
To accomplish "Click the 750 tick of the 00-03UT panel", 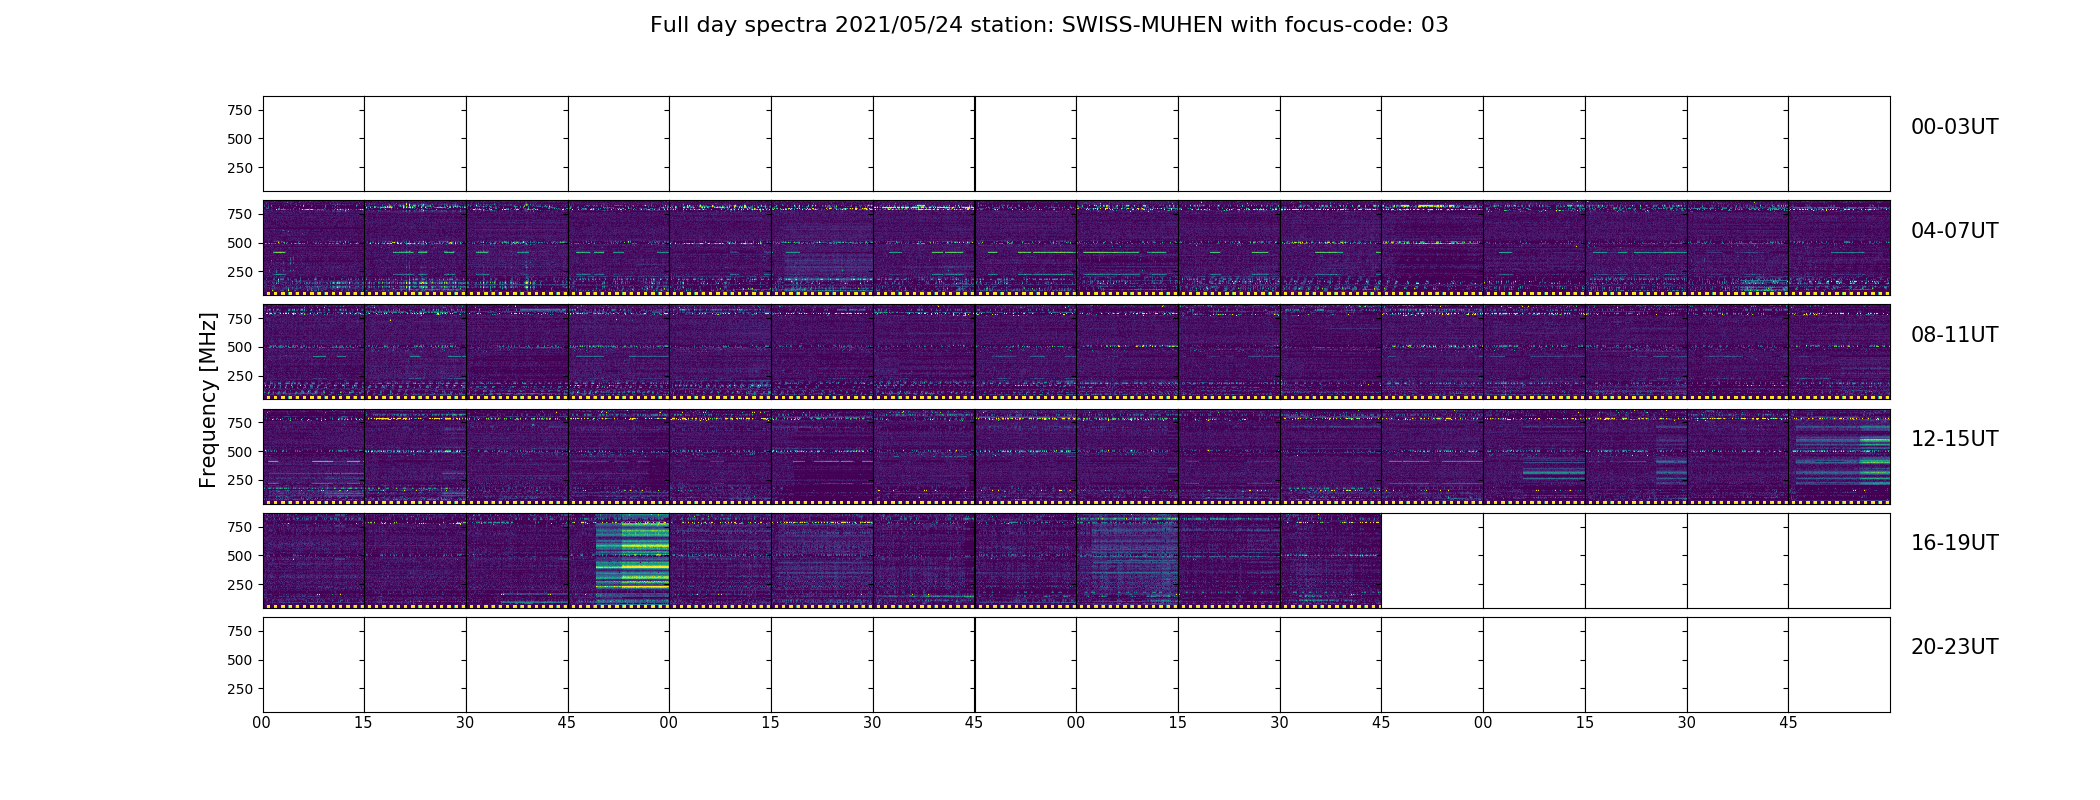I will point(240,110).
